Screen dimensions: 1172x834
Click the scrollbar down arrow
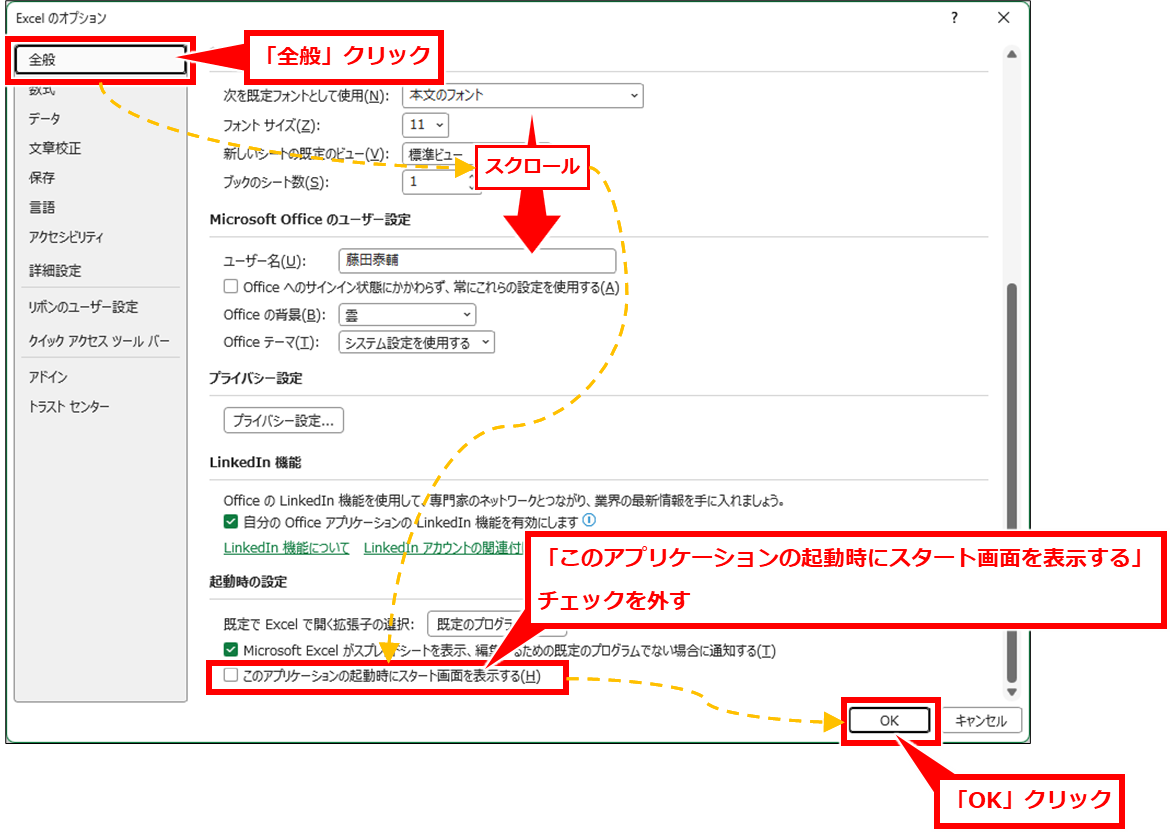tap(1011, 692)
